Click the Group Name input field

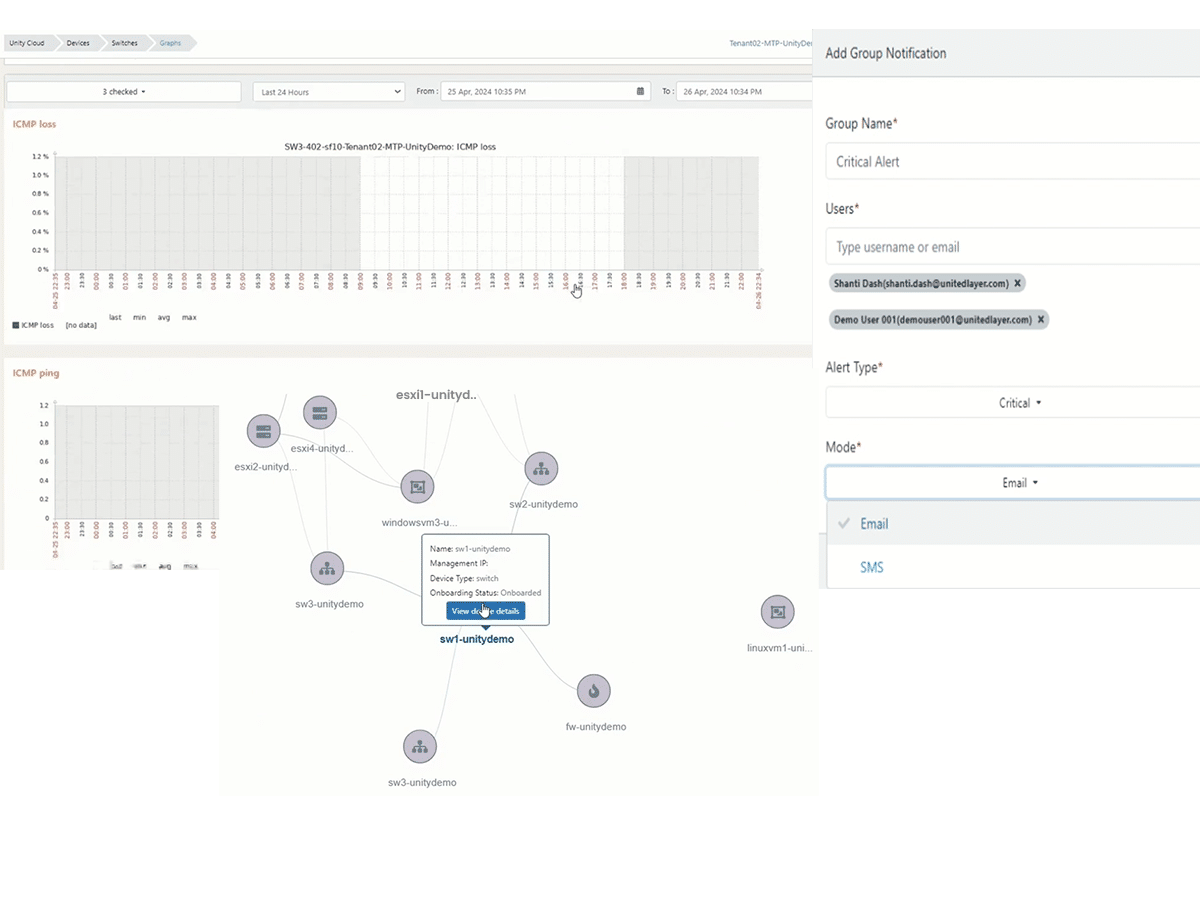pos(1010,162)
